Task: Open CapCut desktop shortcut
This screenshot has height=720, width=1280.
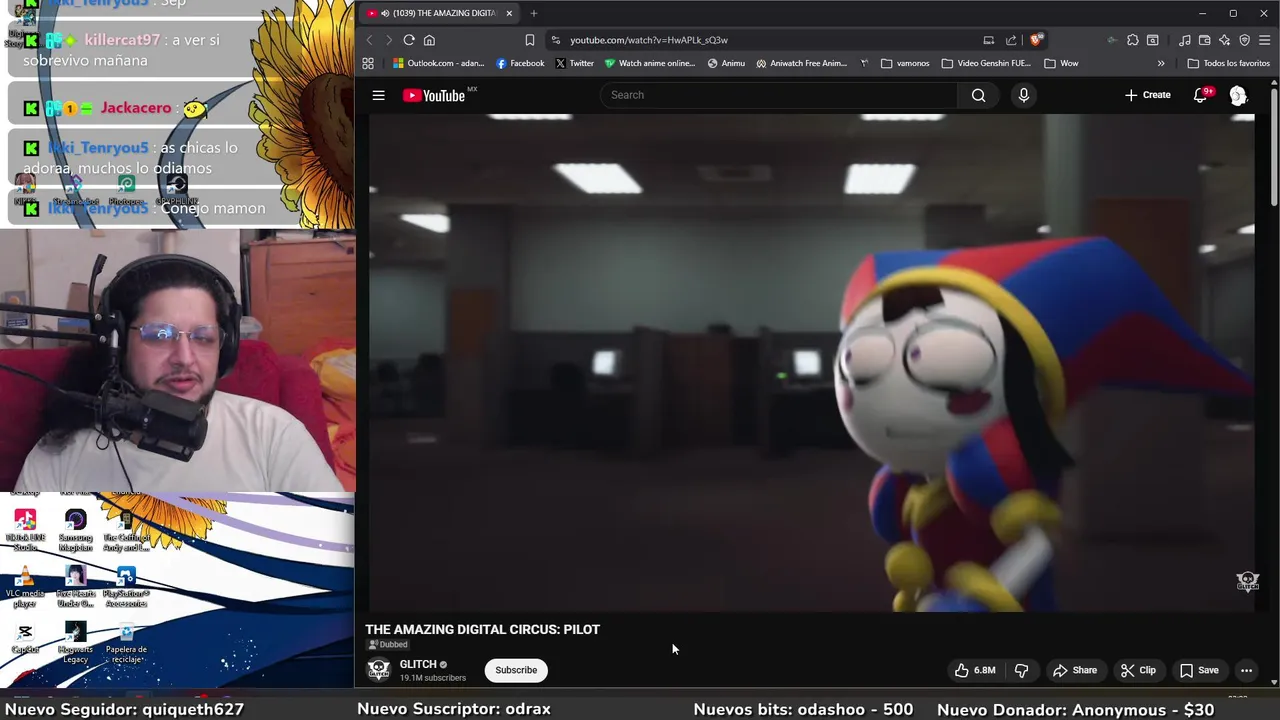Action: (x=25, y=638)
